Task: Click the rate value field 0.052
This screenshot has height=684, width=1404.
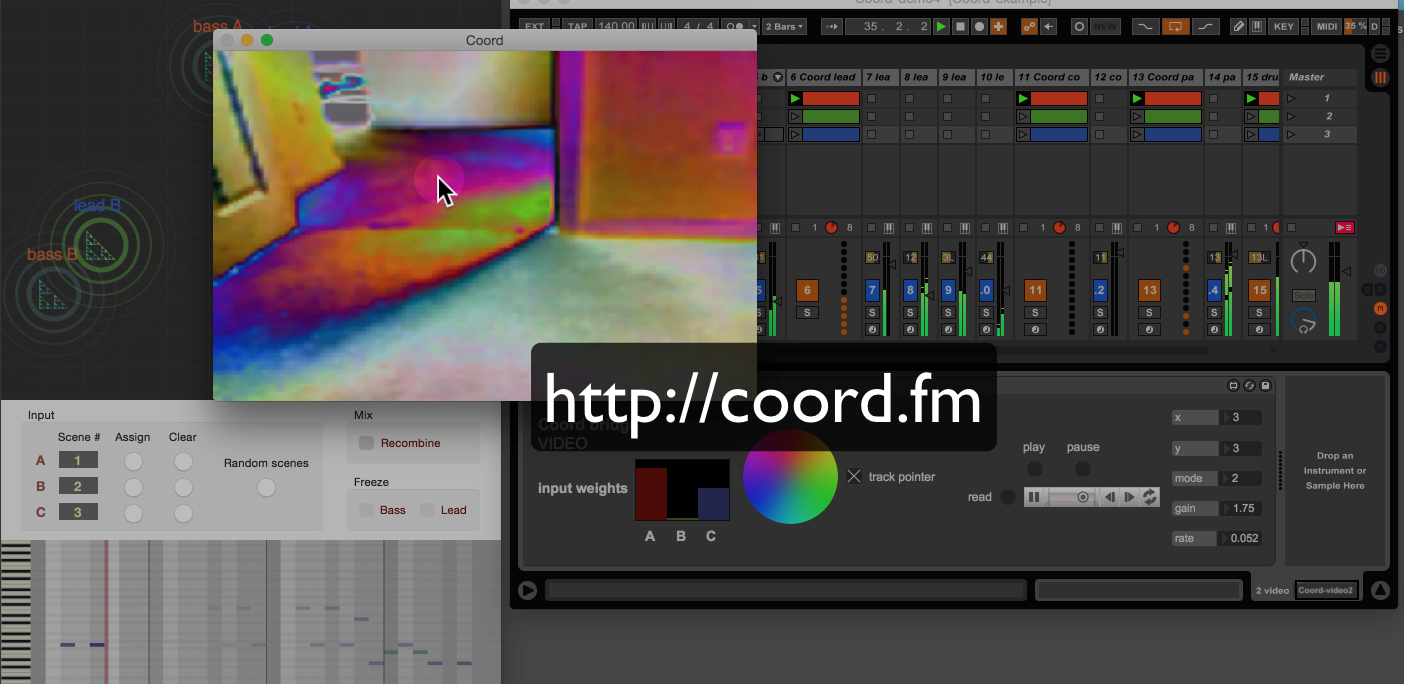Action: click(1241, 538)
